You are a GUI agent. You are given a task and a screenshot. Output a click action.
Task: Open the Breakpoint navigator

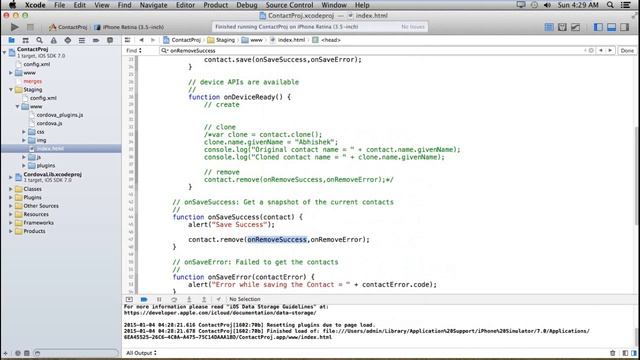[x=96, y=40]
